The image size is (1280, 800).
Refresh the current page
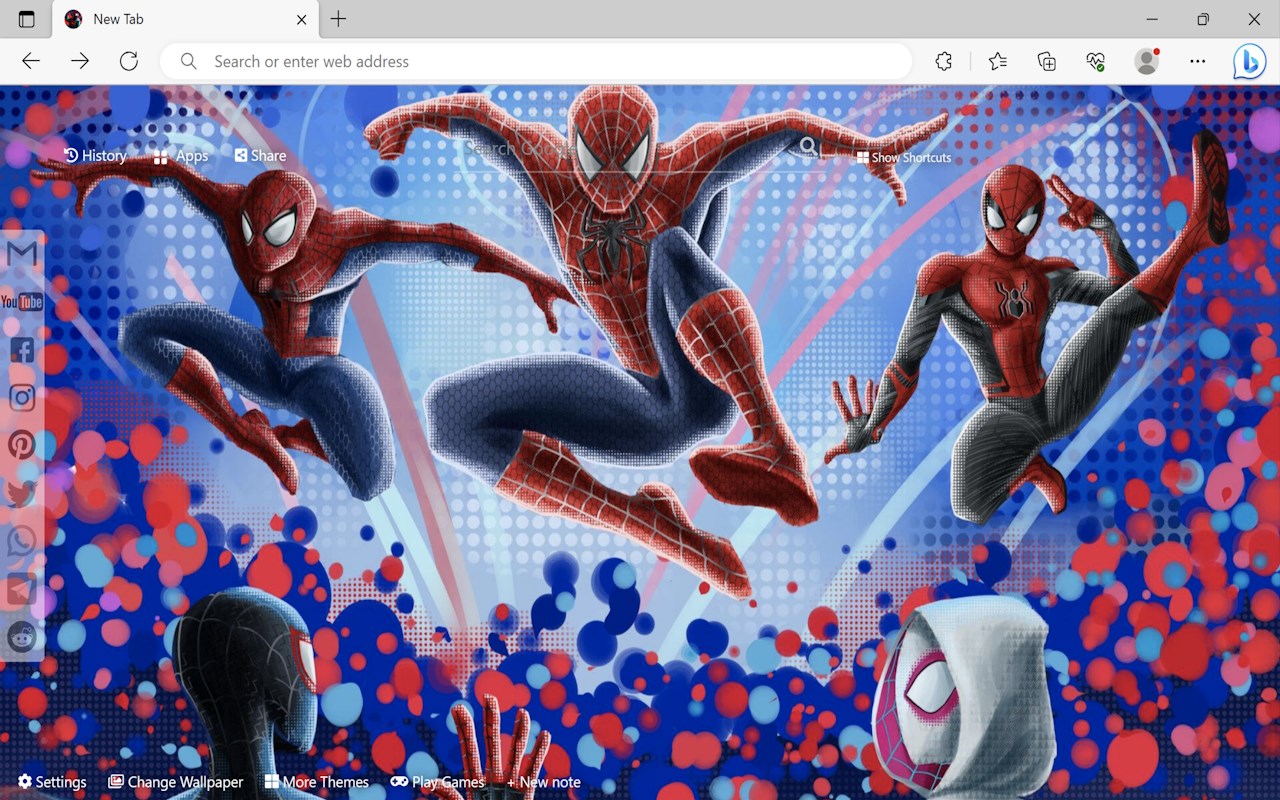129,61
